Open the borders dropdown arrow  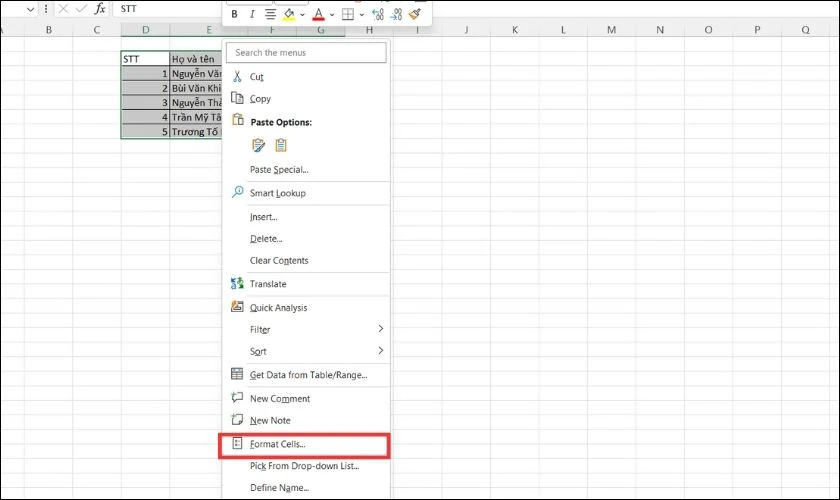[x=362, y=15]
